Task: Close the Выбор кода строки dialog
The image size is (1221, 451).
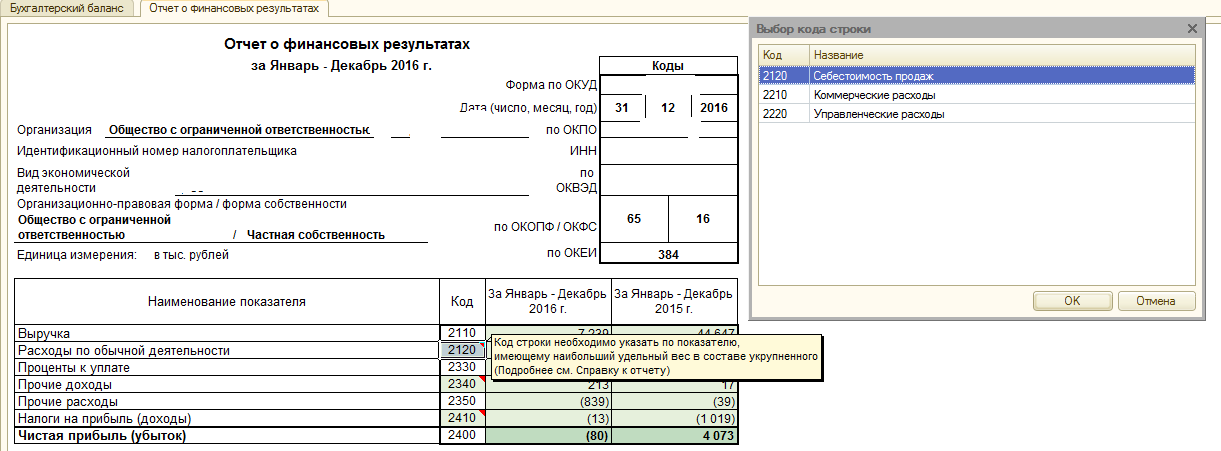Action: click(x=1191, y=30)
